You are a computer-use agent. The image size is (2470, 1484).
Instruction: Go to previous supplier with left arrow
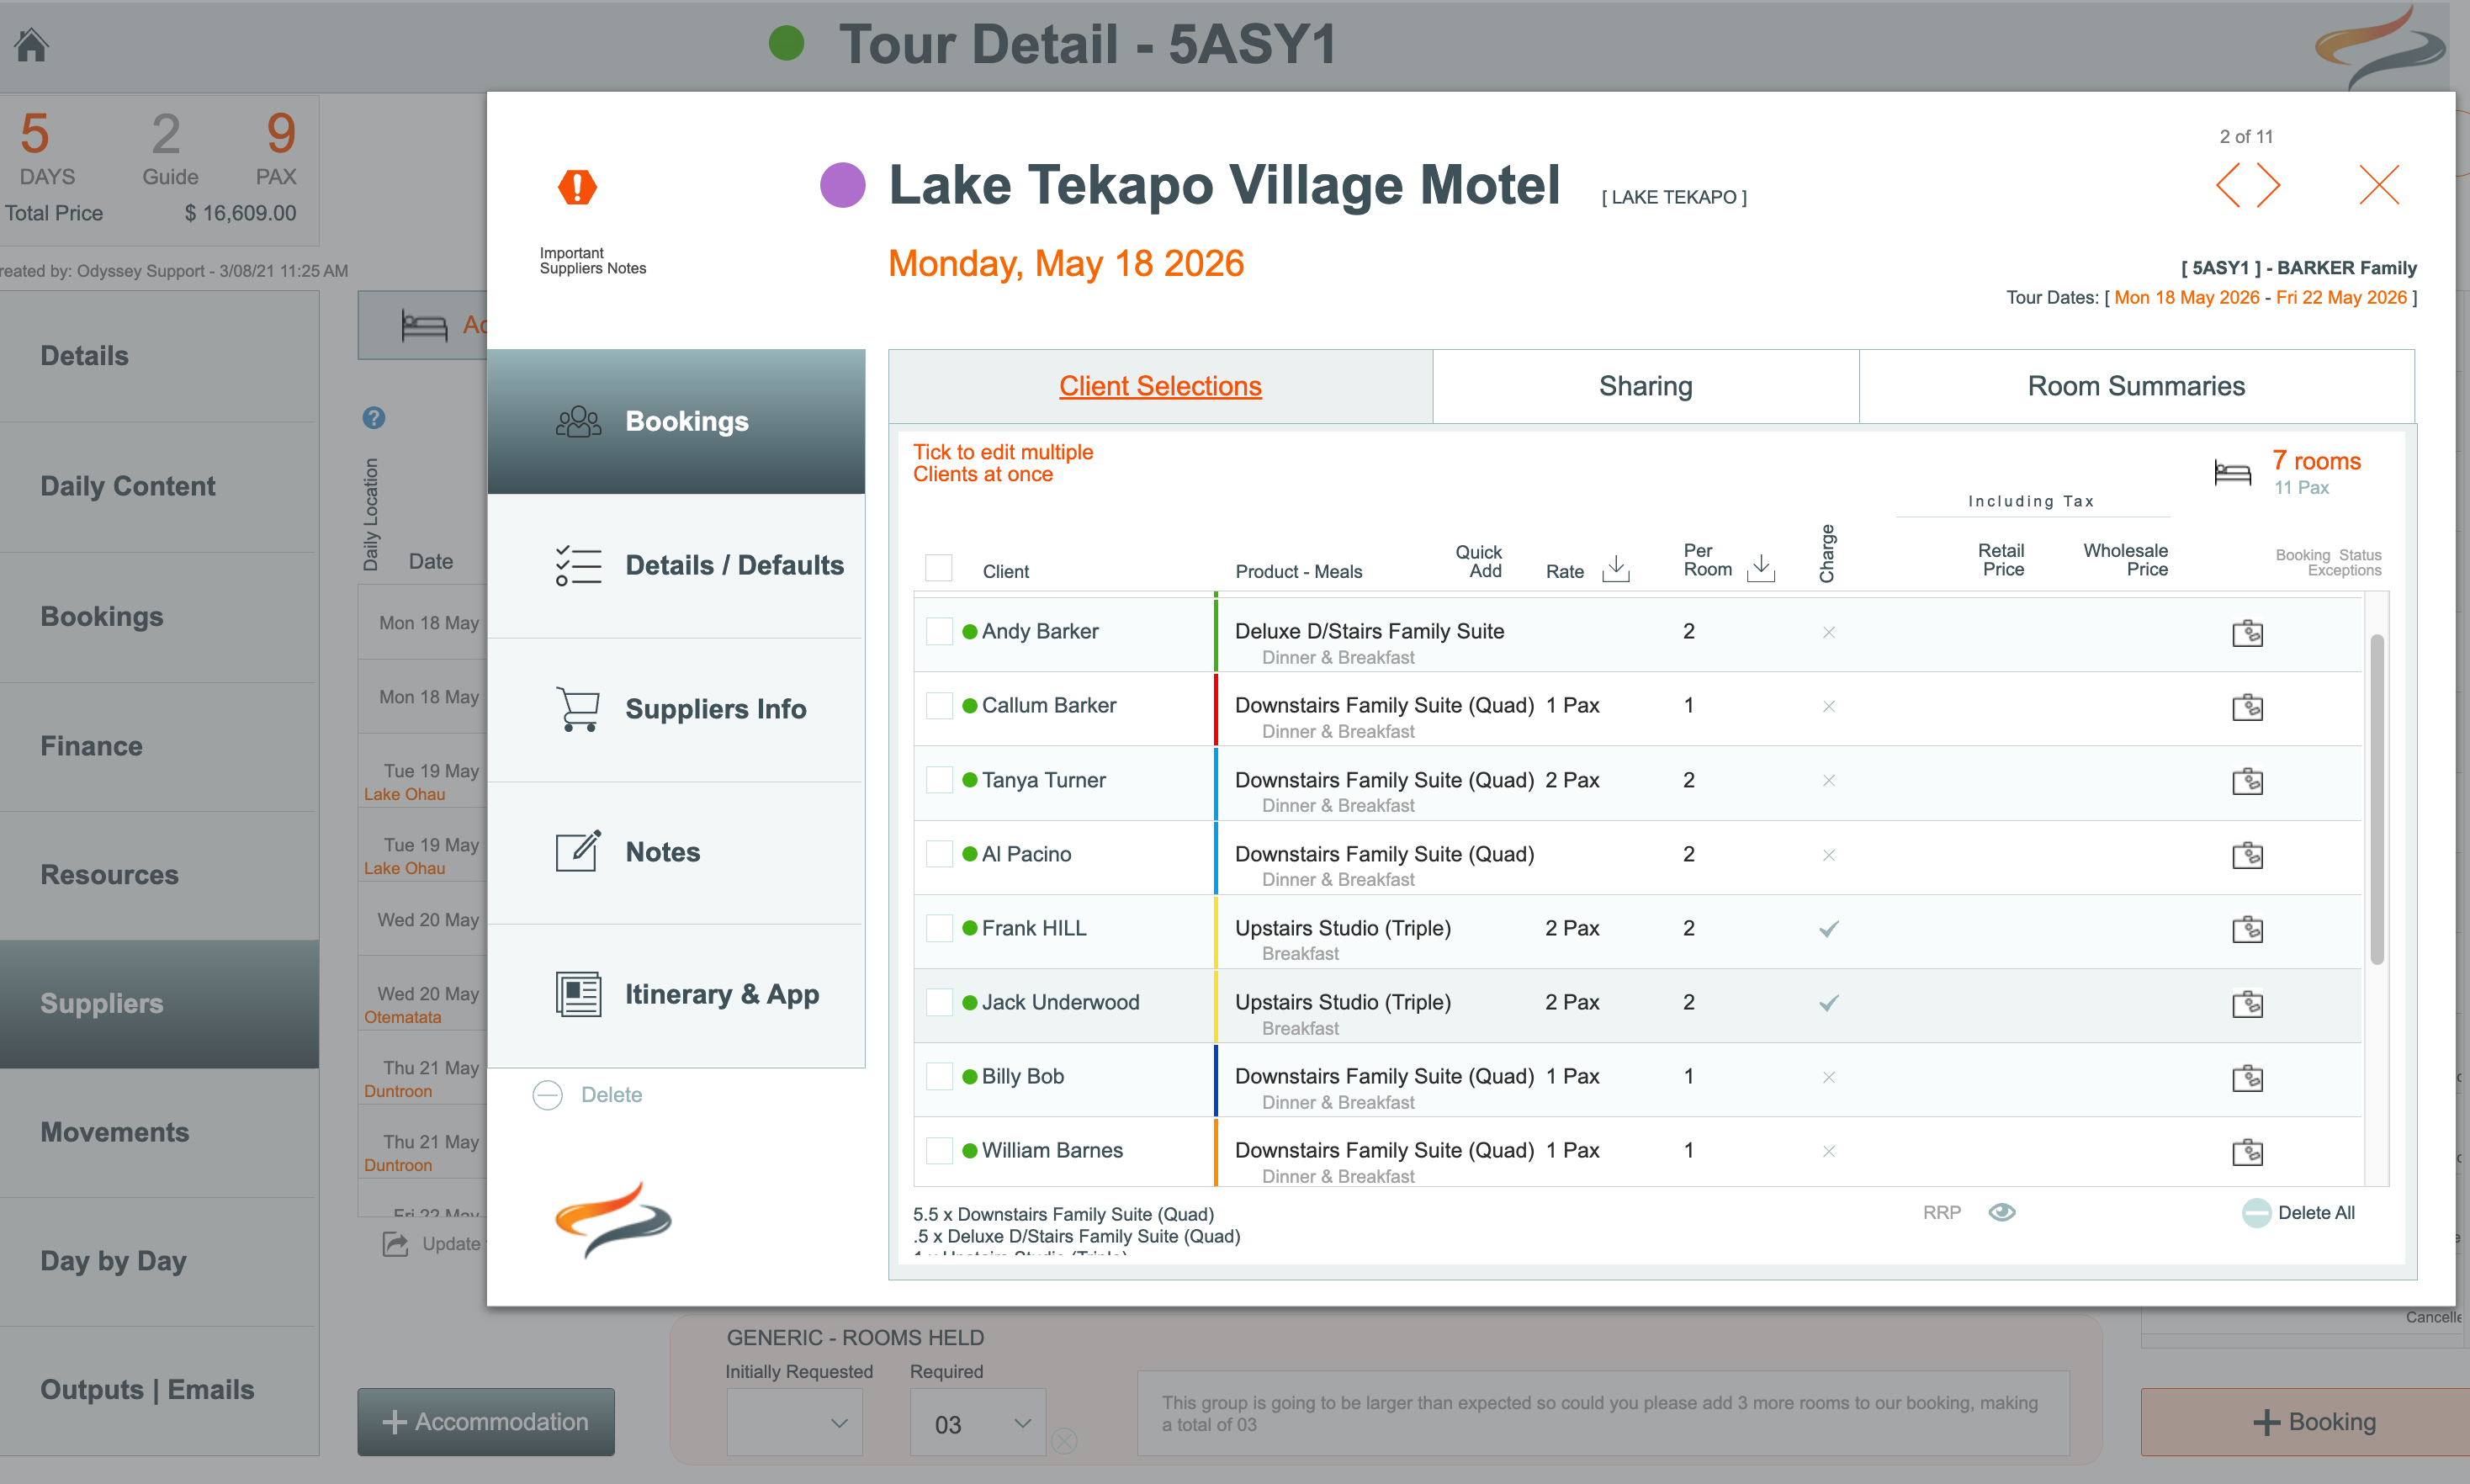tap(2228, 186)
